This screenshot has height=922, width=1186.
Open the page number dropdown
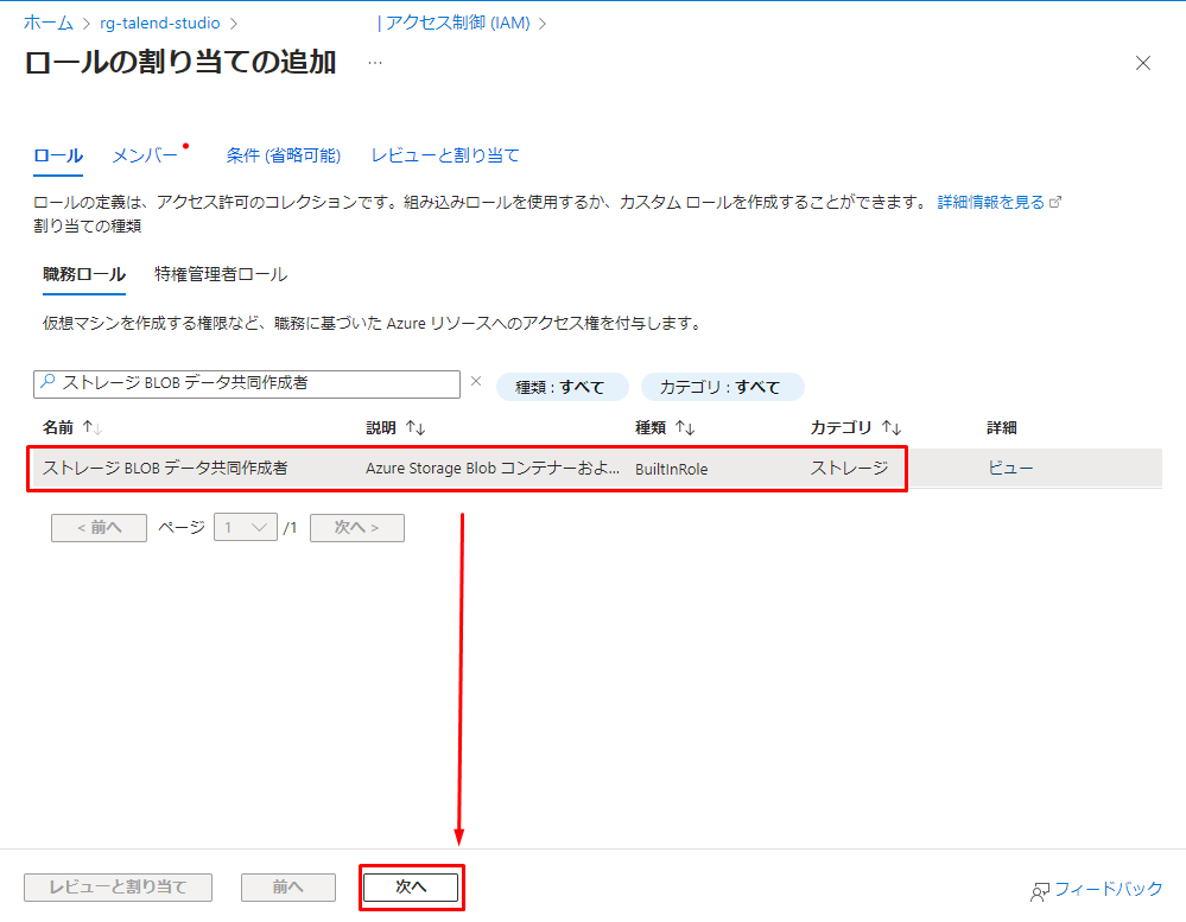coord(245,527)
